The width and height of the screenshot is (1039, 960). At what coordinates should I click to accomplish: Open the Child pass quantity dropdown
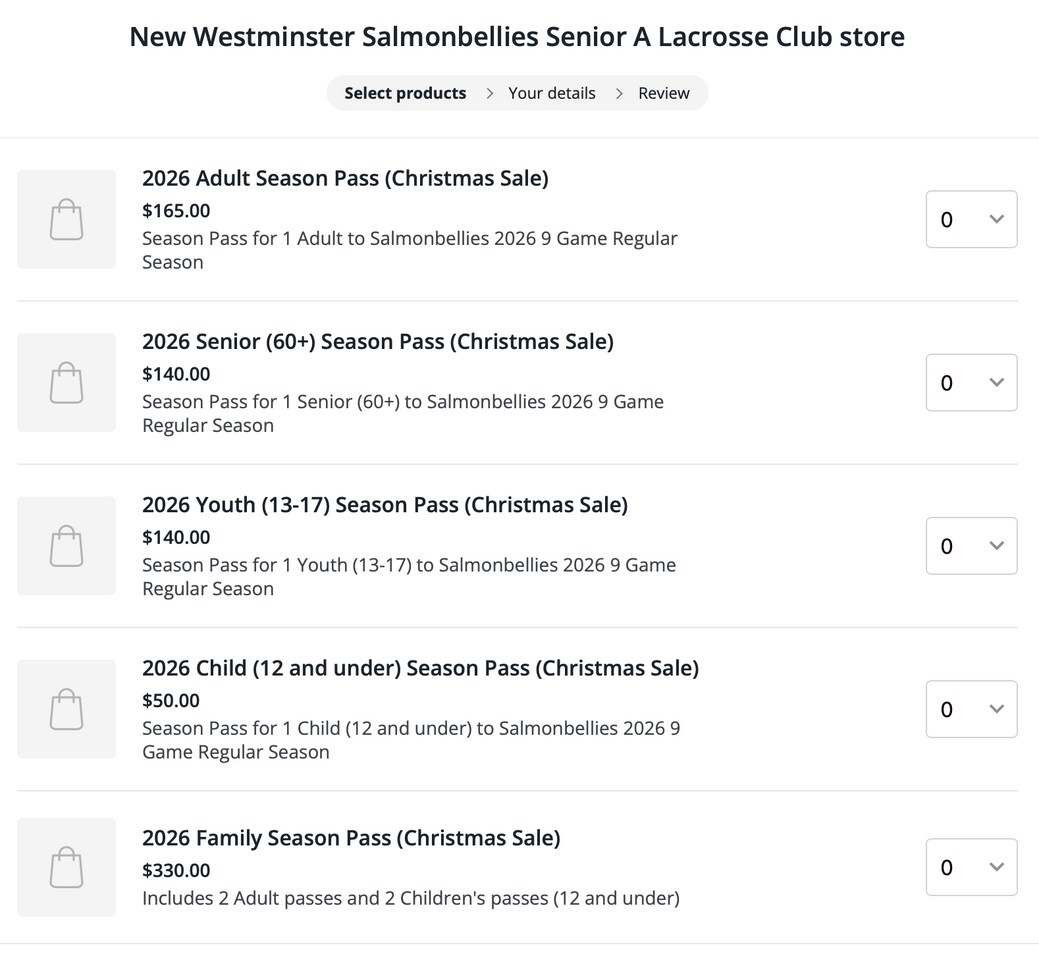click(971, 709)
